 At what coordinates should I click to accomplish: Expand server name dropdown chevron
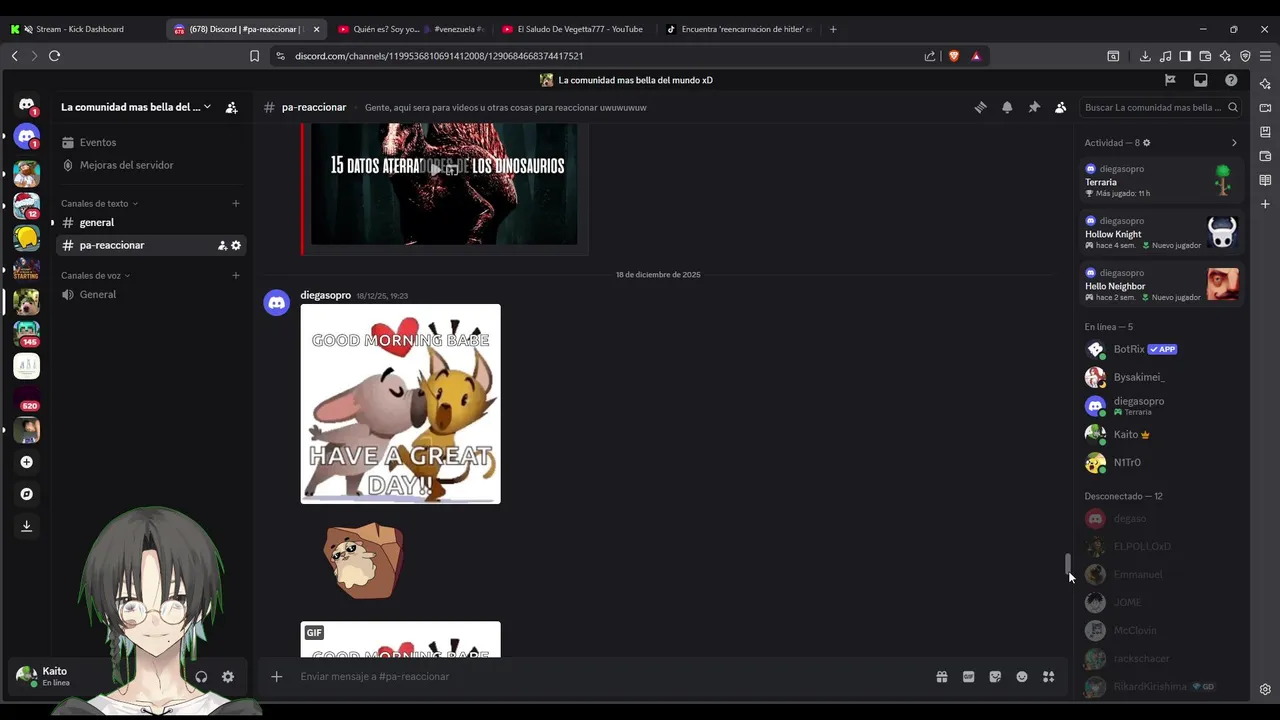pyautogui.click(x=207, y=107)
